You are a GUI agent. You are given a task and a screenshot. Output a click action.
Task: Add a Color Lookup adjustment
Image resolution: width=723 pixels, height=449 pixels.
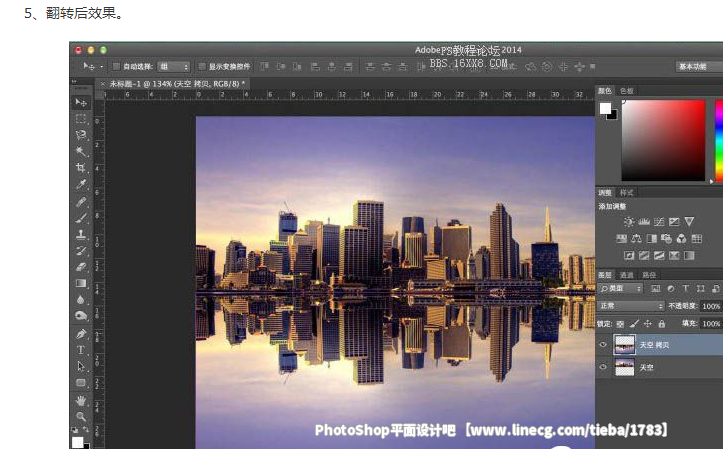pyautogui.click(x=697, y=238)
